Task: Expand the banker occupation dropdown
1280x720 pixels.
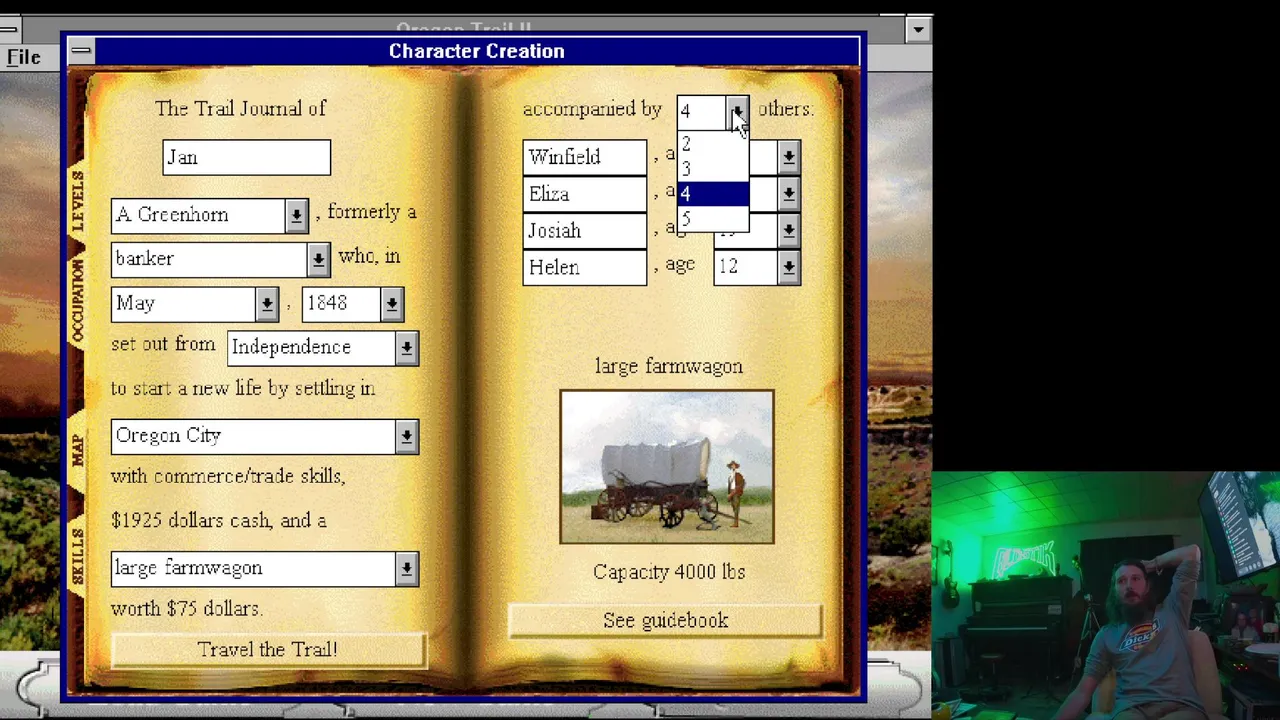Action: point(318,259)
